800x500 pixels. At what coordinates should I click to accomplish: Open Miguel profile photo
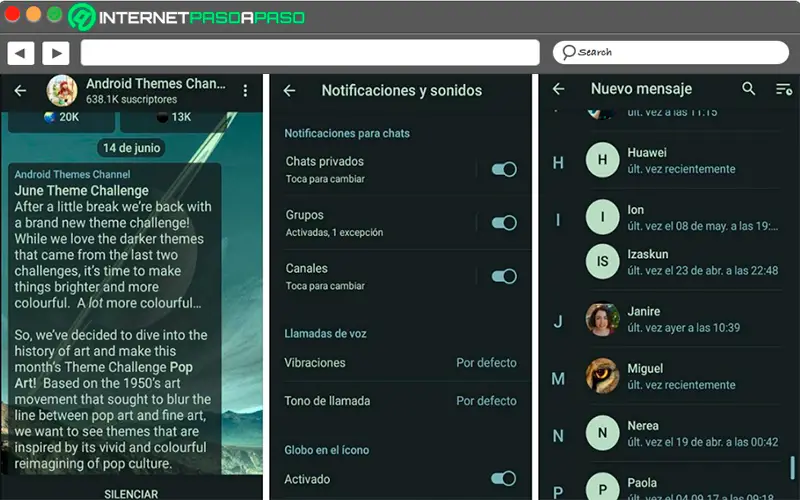(603, 376)
